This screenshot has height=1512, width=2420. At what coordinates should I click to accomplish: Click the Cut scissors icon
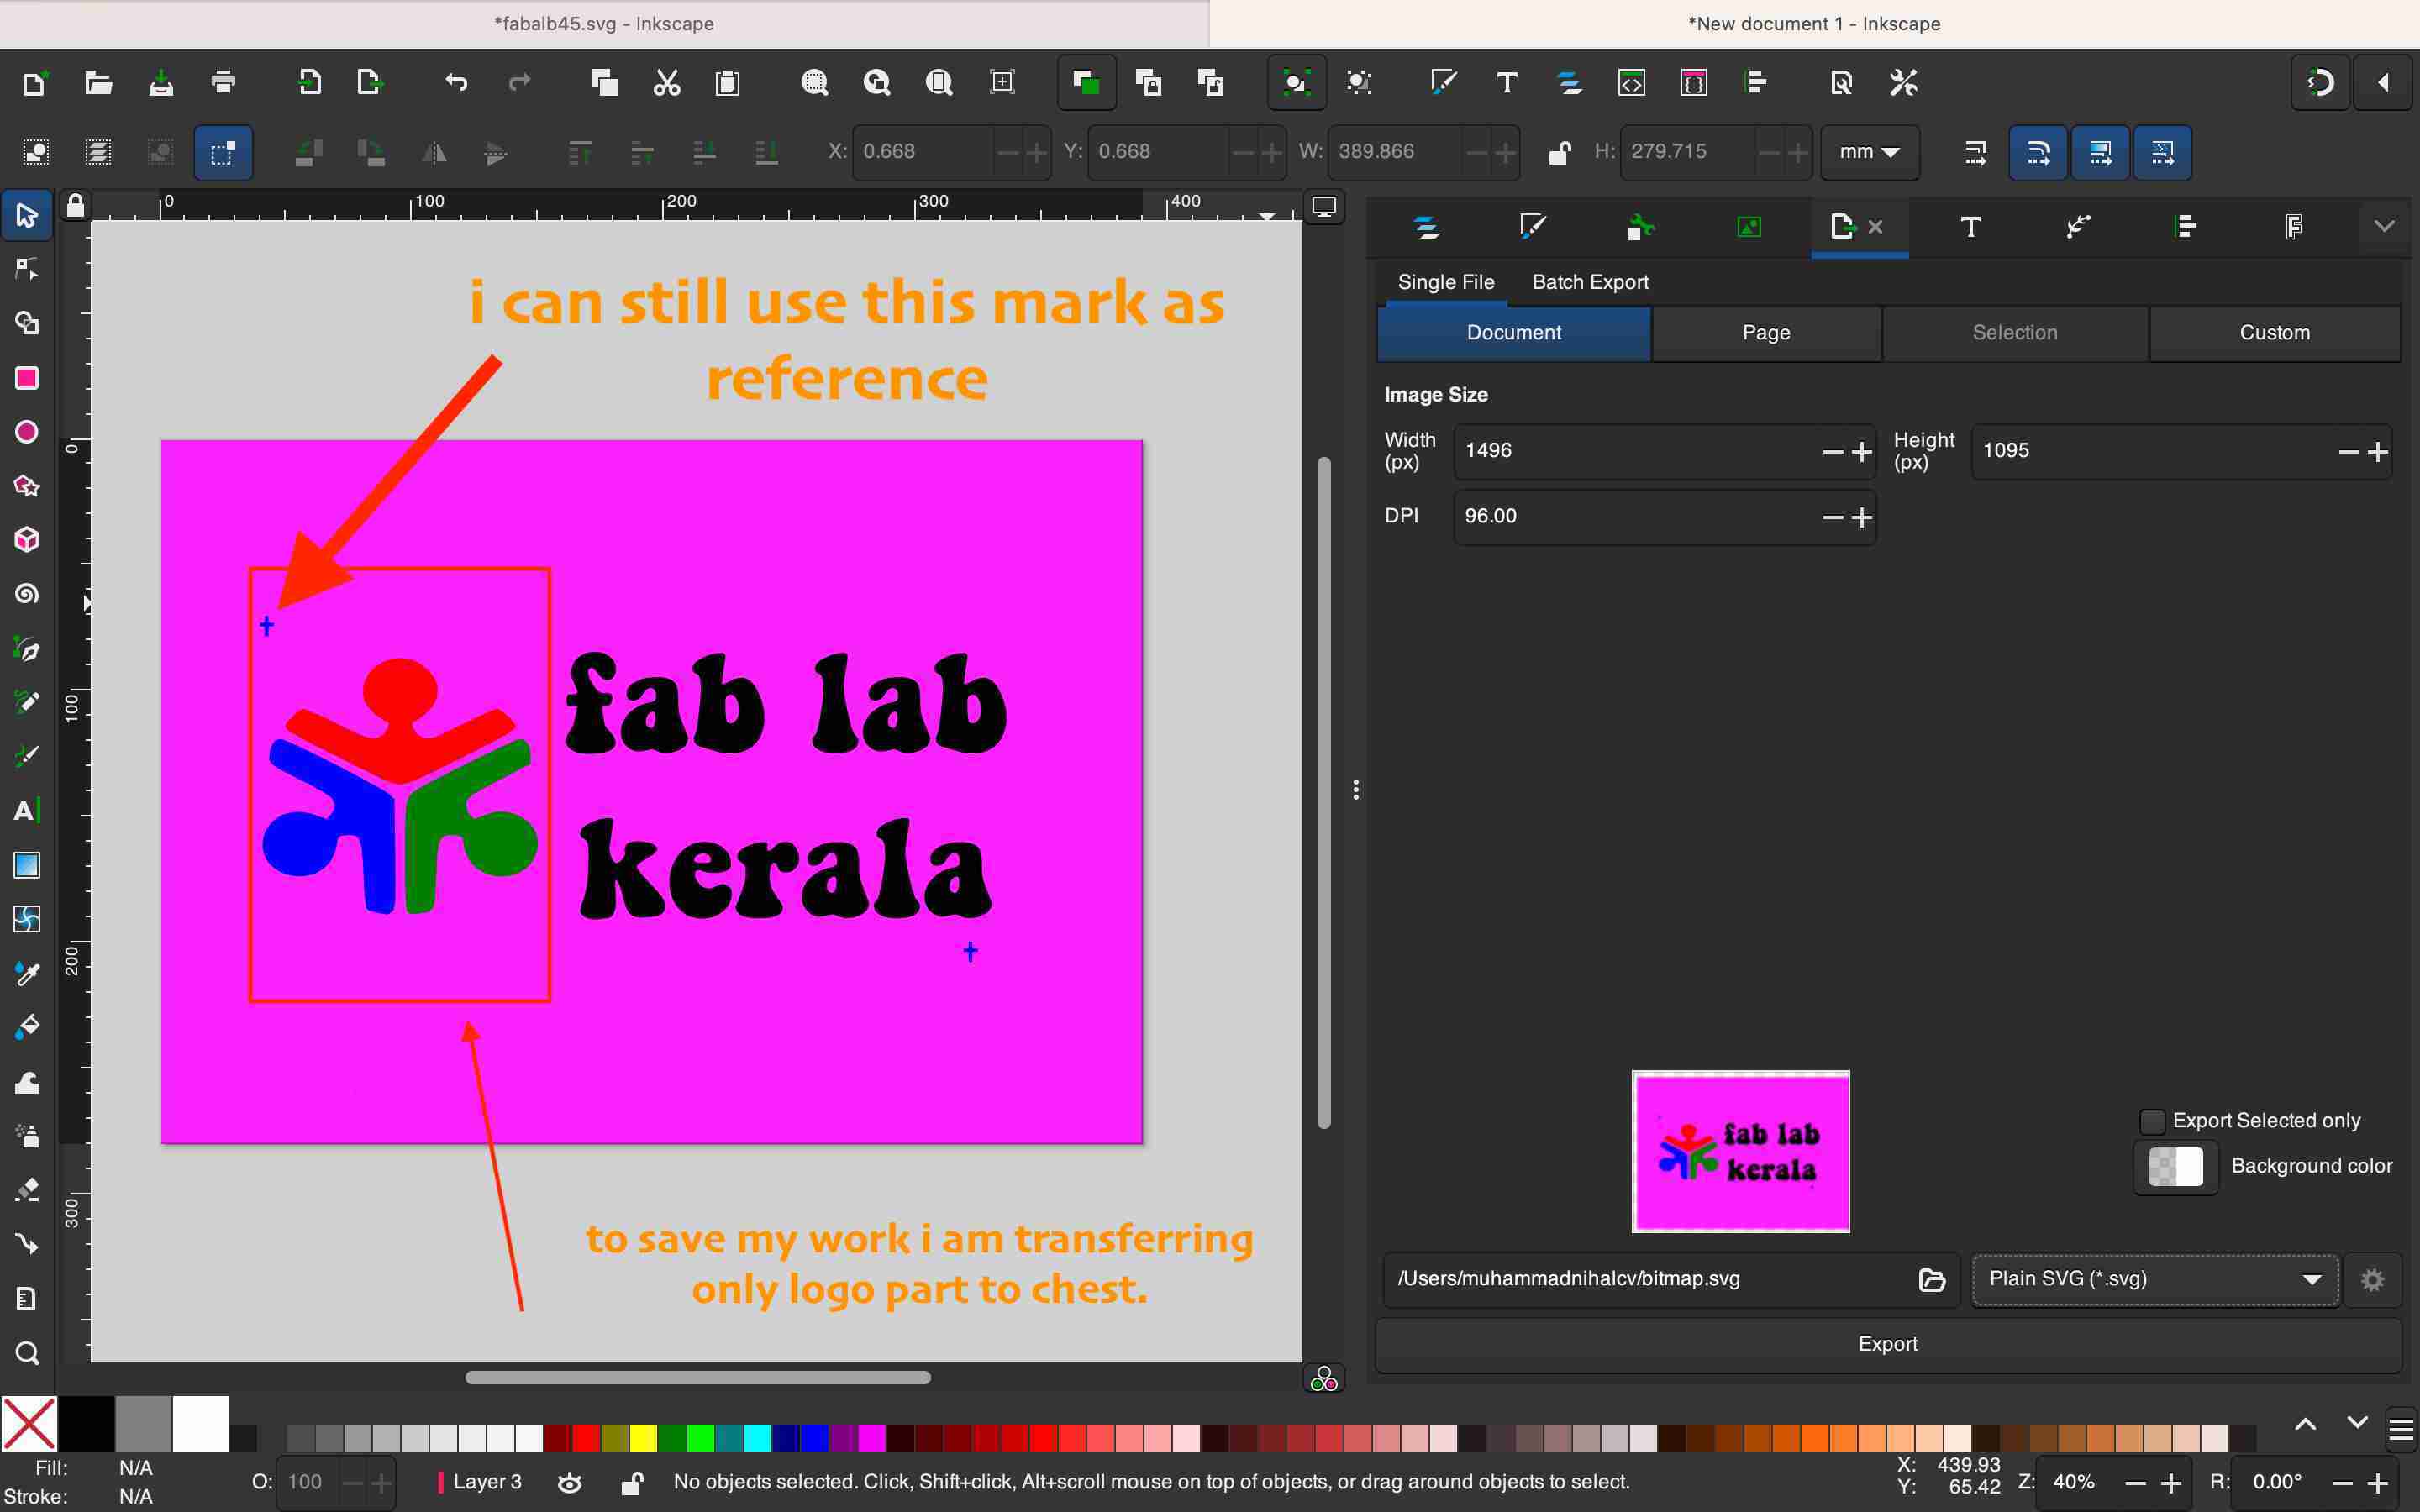click(x=666, y=83)
